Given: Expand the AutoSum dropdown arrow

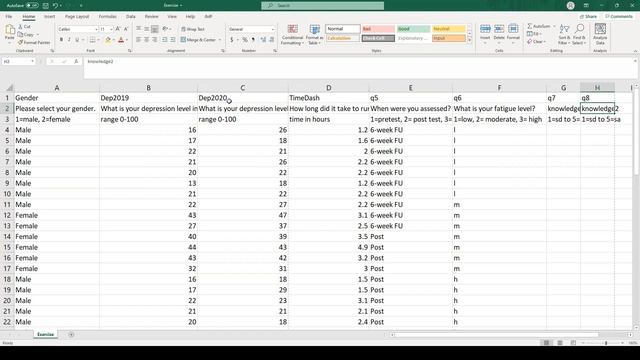Looking at the screenshot, I should (x=554, y=26).
